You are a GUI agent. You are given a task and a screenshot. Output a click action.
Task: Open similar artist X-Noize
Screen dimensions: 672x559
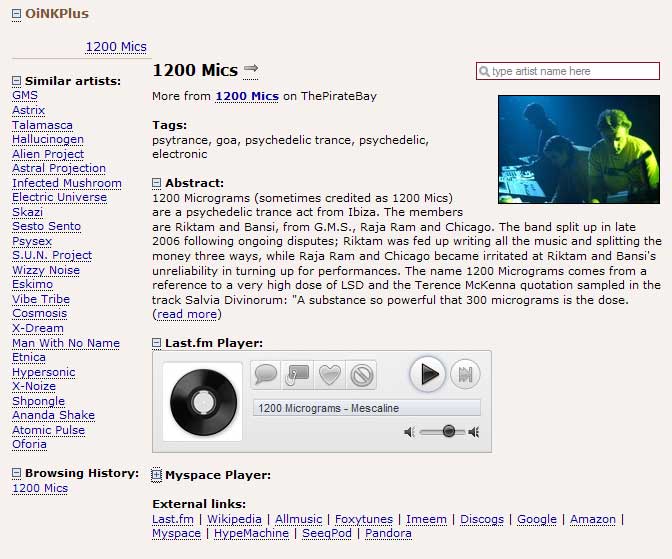tap(34, 386)
